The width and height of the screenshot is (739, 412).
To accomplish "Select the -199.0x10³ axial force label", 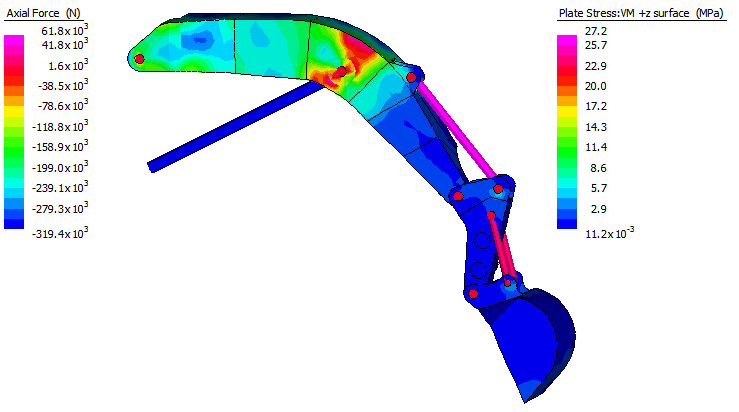I will coord(60,167).
